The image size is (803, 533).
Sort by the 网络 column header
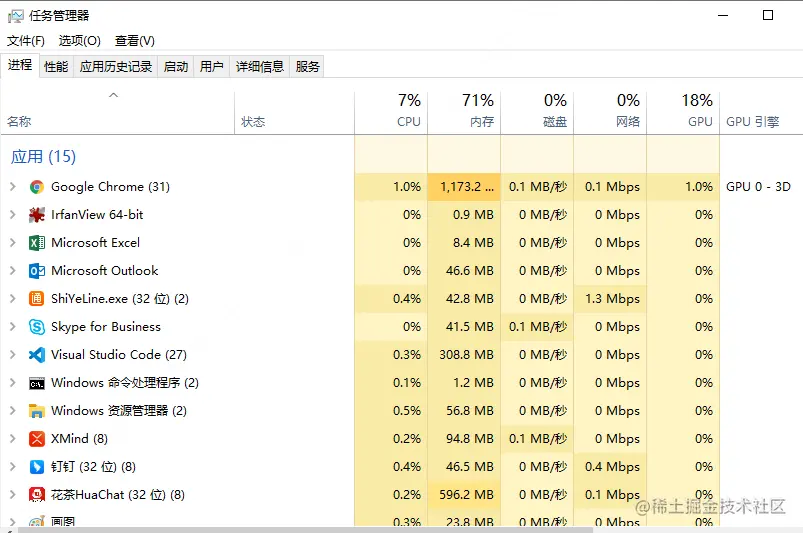click(x=610, y=113)
